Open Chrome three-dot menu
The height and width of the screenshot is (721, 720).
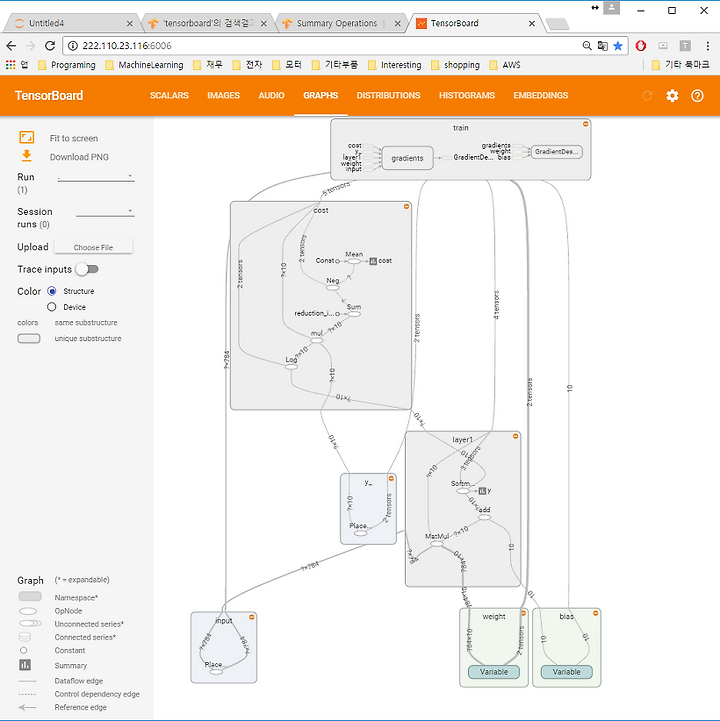pyautogui.click(x=707, y=46)
